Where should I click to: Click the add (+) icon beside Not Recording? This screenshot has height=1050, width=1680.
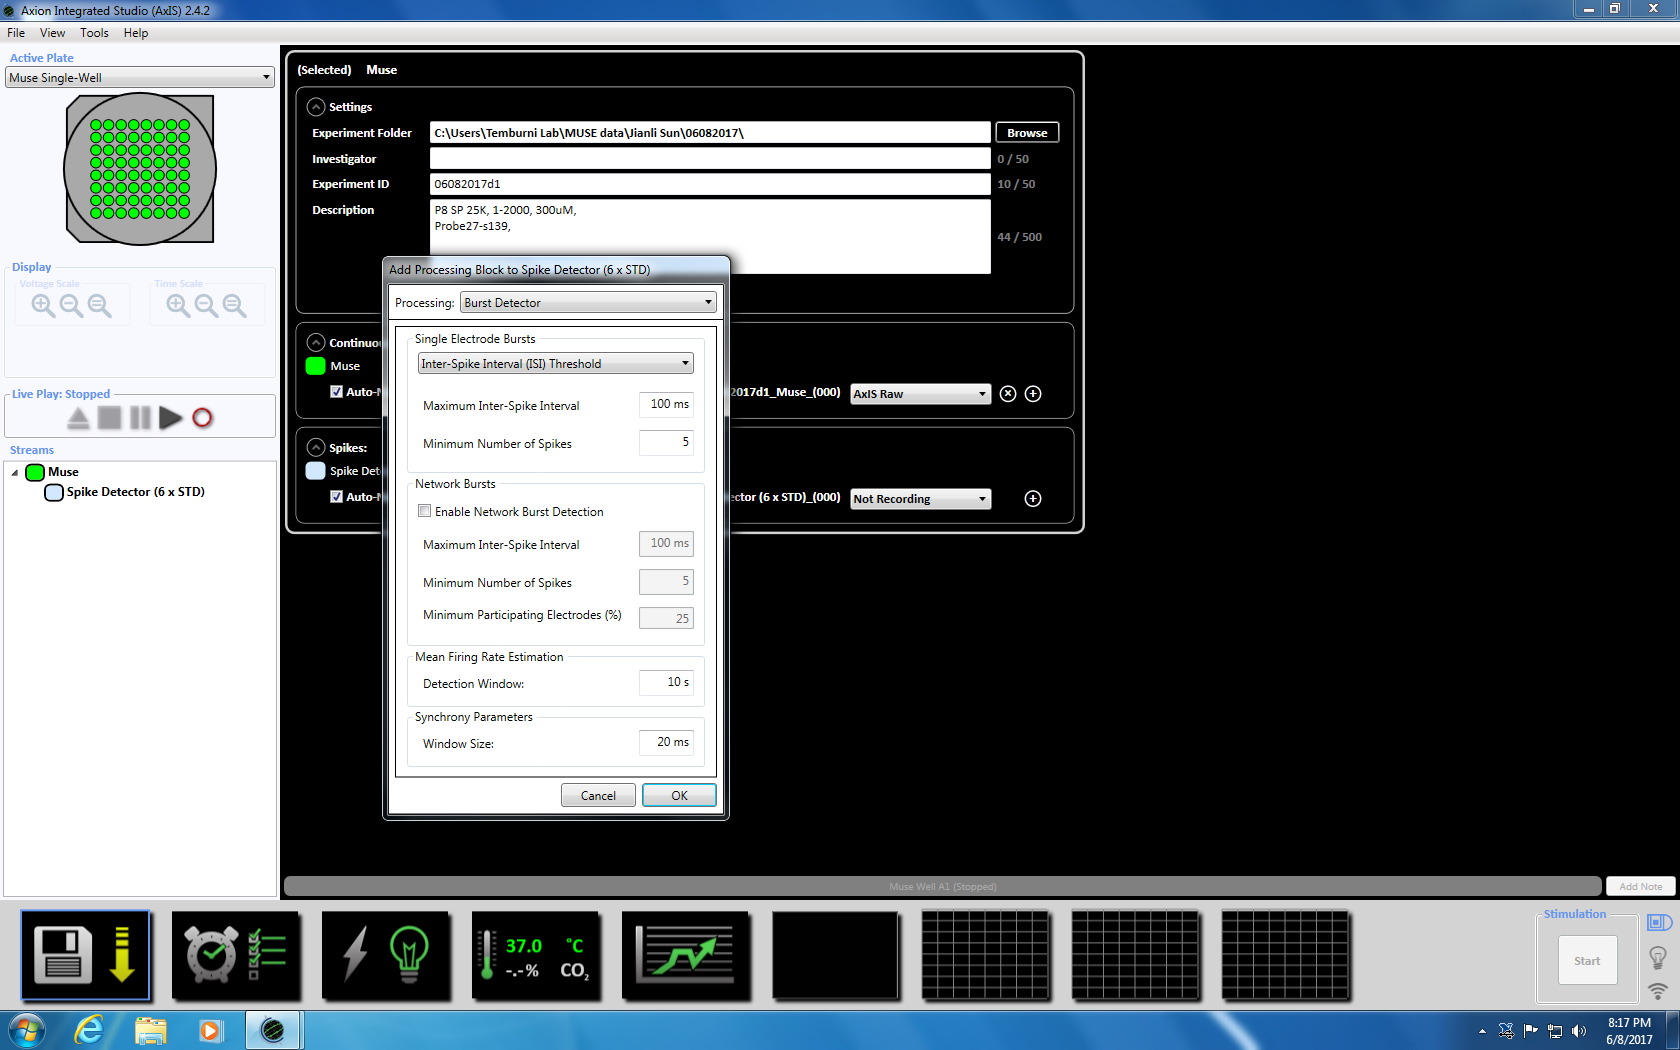click(x=1033, y=499)
